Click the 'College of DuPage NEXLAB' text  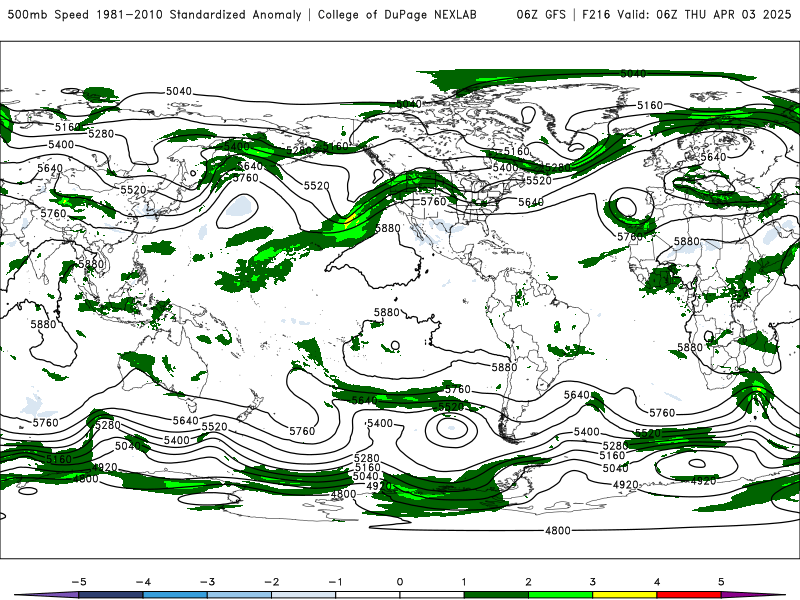(397, 14)
